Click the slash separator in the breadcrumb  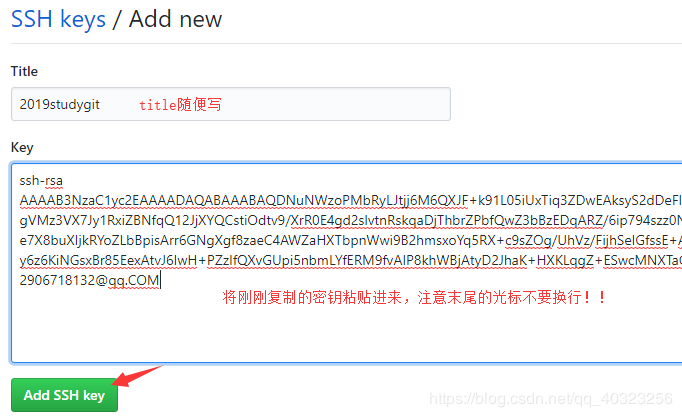point(117,20)
